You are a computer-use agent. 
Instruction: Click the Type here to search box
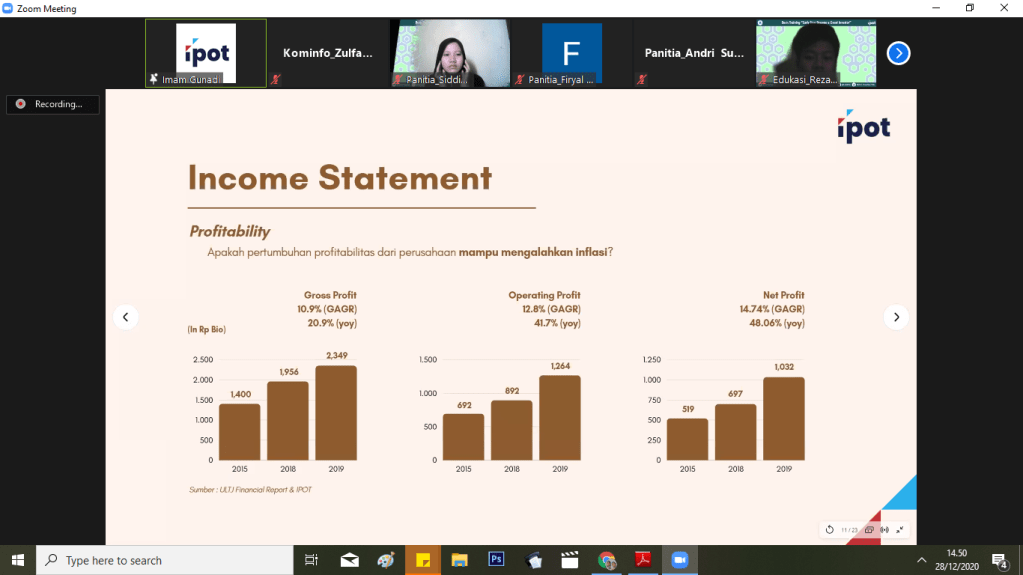pos(164,560)
